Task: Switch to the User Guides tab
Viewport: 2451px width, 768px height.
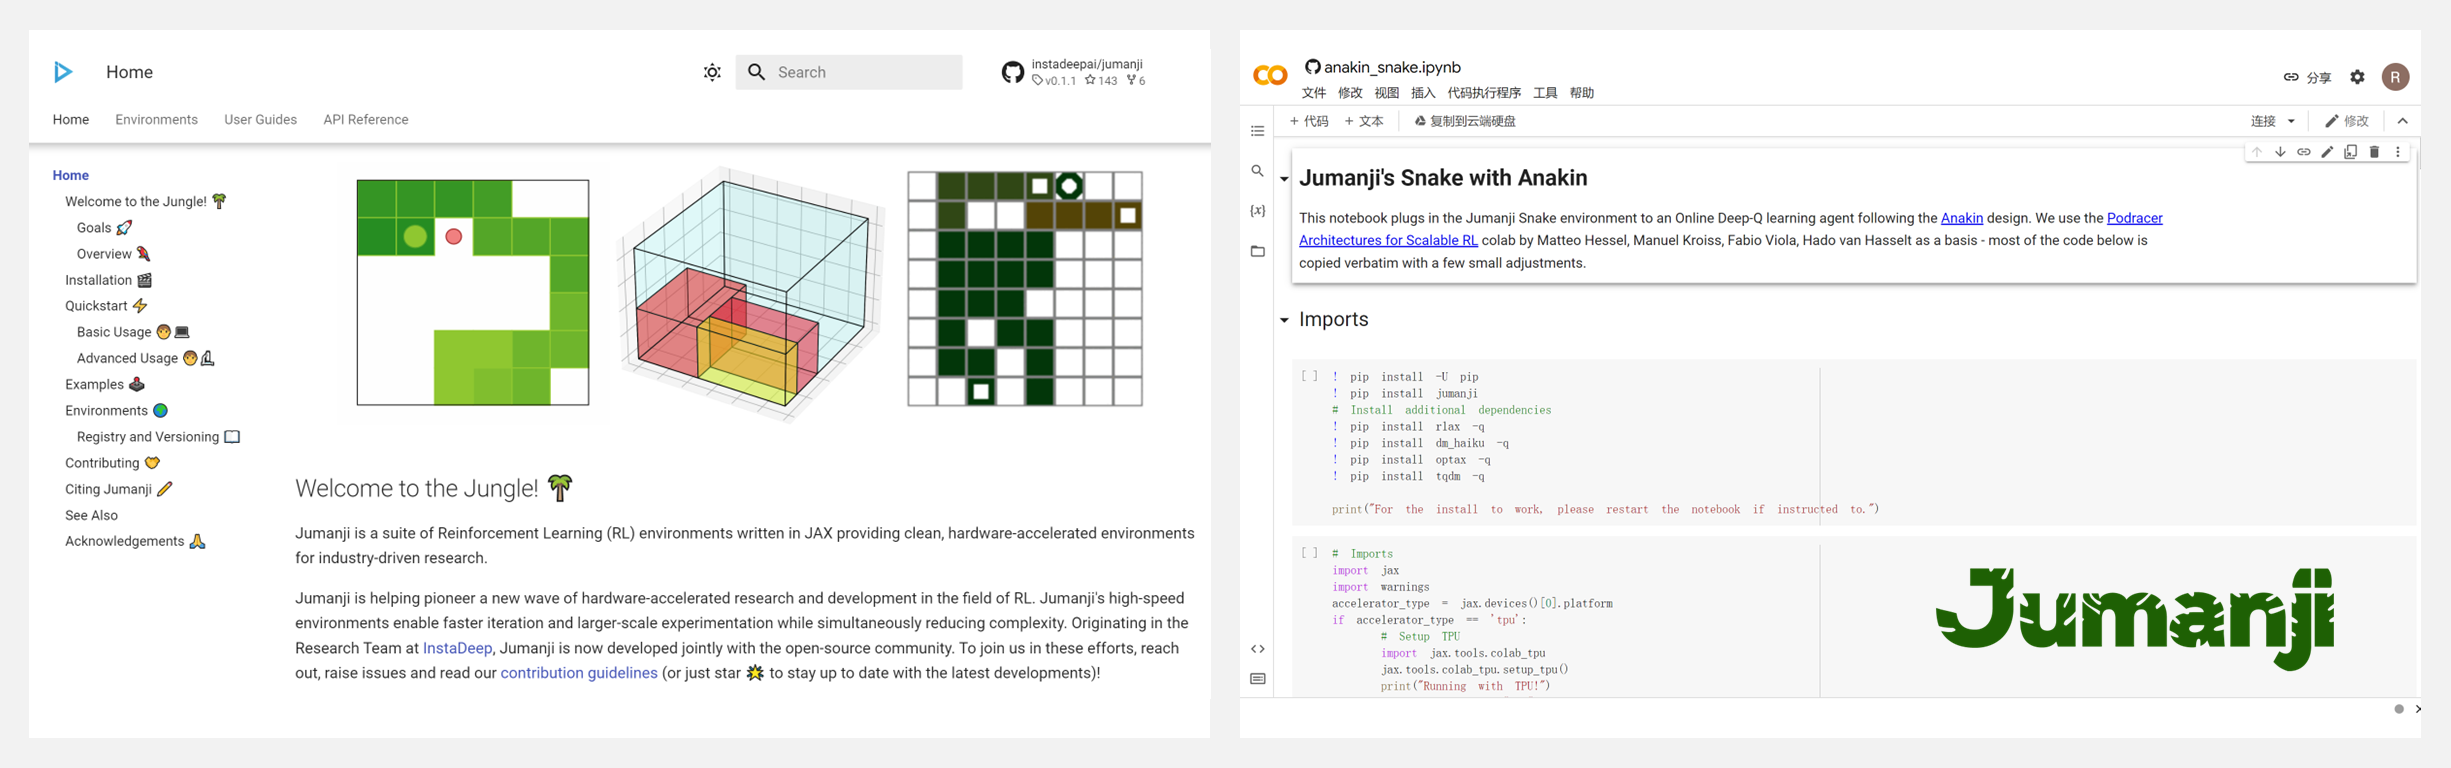Action: tap(260, 119)
